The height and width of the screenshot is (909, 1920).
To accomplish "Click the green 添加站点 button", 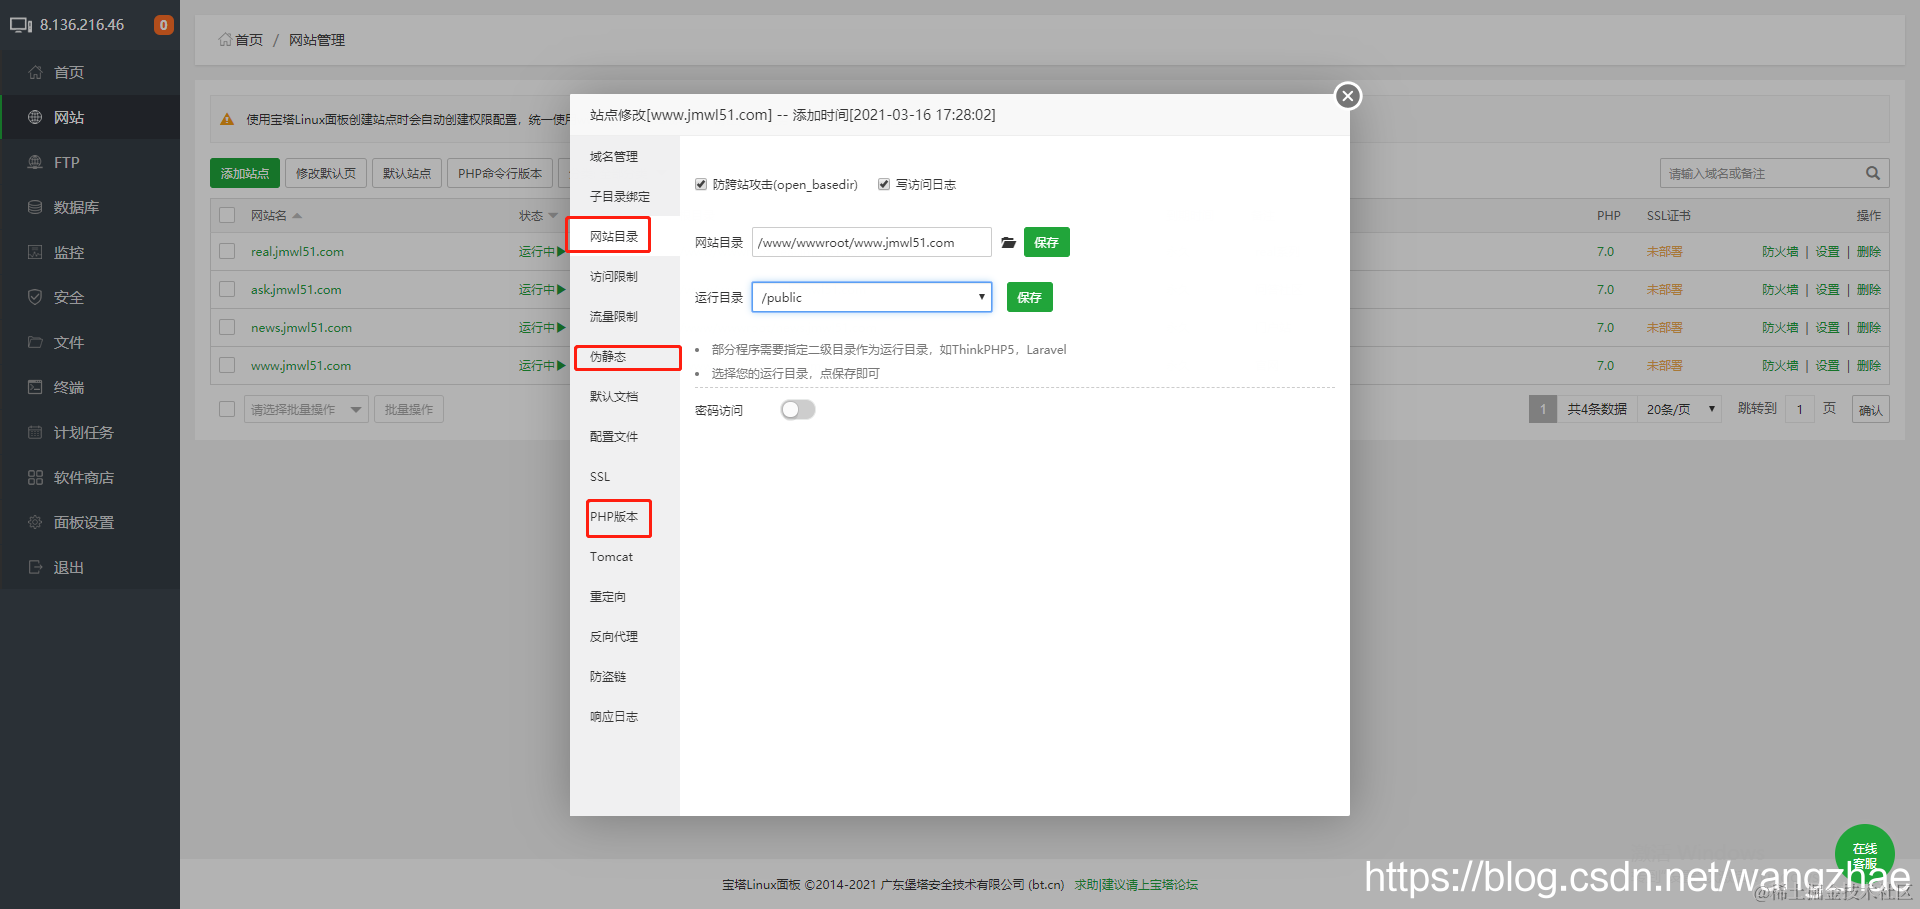I will (x=245, y=173).
